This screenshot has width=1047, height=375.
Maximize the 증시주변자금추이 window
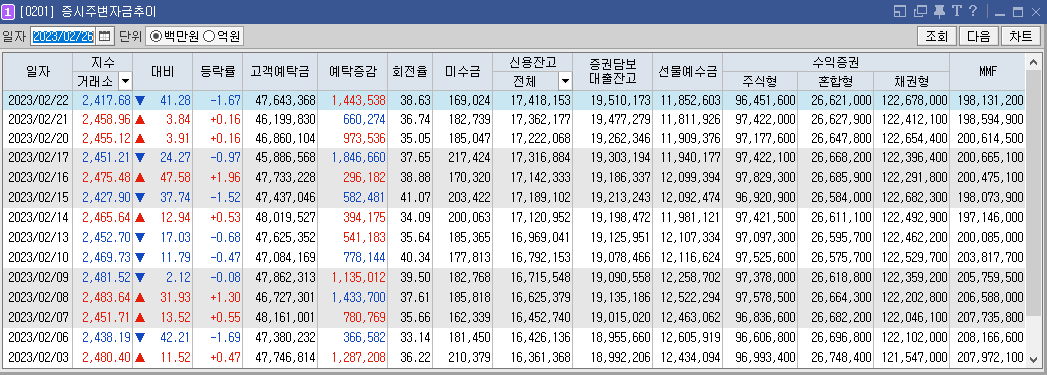pos(1018,12)
